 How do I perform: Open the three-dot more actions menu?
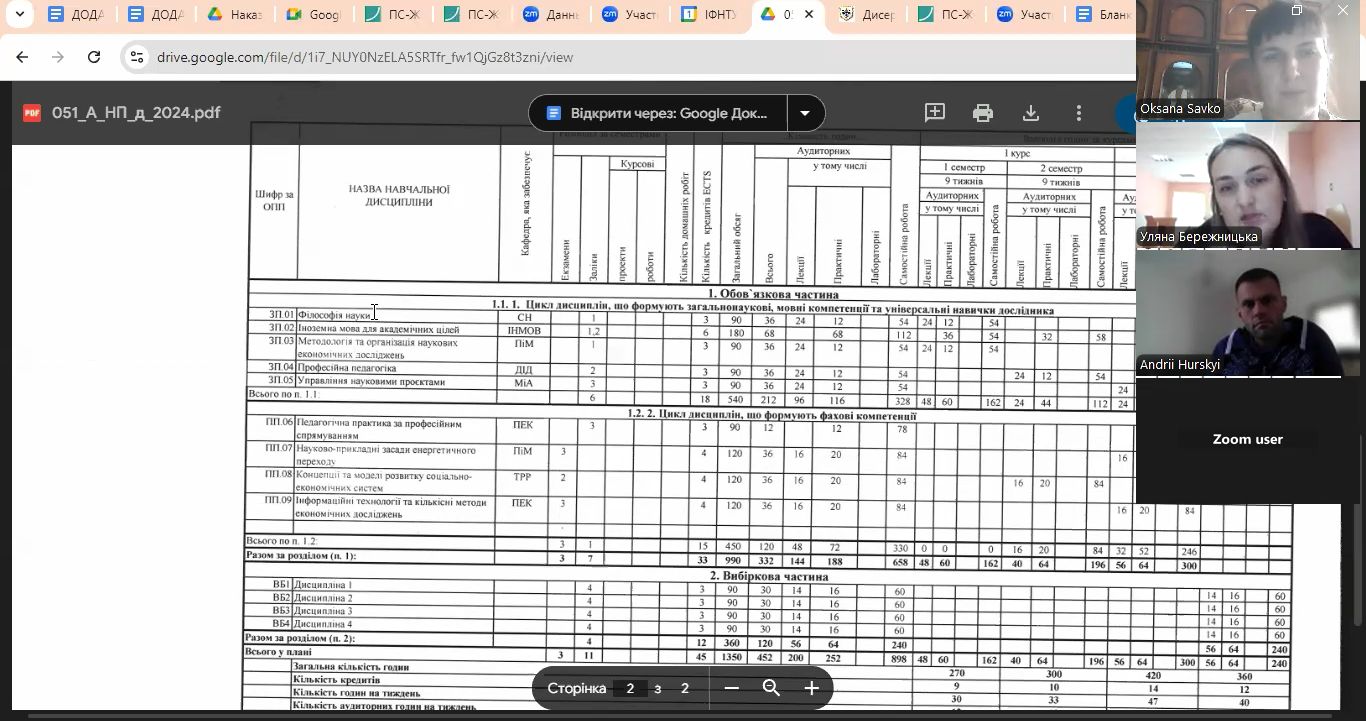1078,113
